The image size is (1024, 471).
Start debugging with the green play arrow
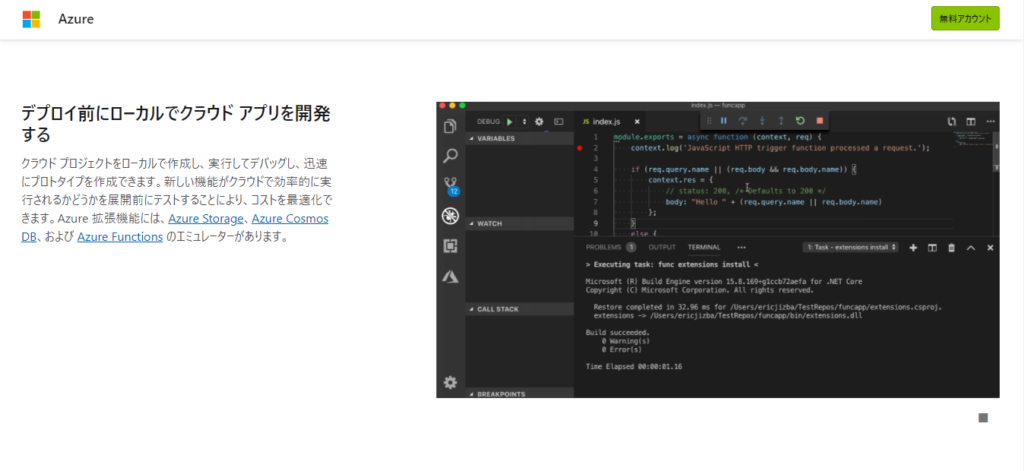(x=509, y=122)
